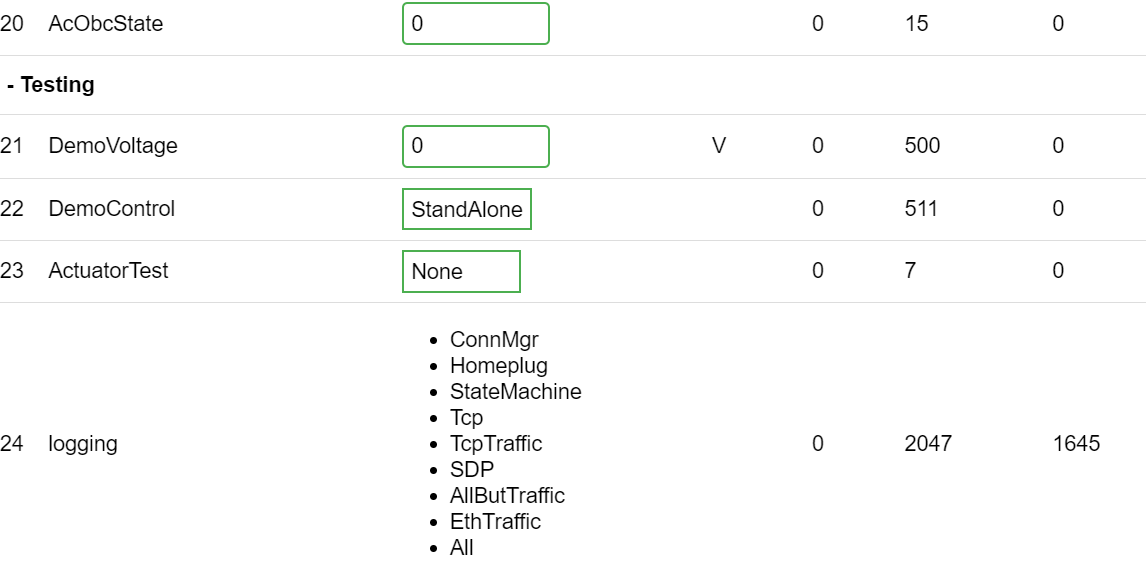The height and width of the screenshot is (568, 1146).
Task: Select TcpTraffic logging option
Action: 496,443
